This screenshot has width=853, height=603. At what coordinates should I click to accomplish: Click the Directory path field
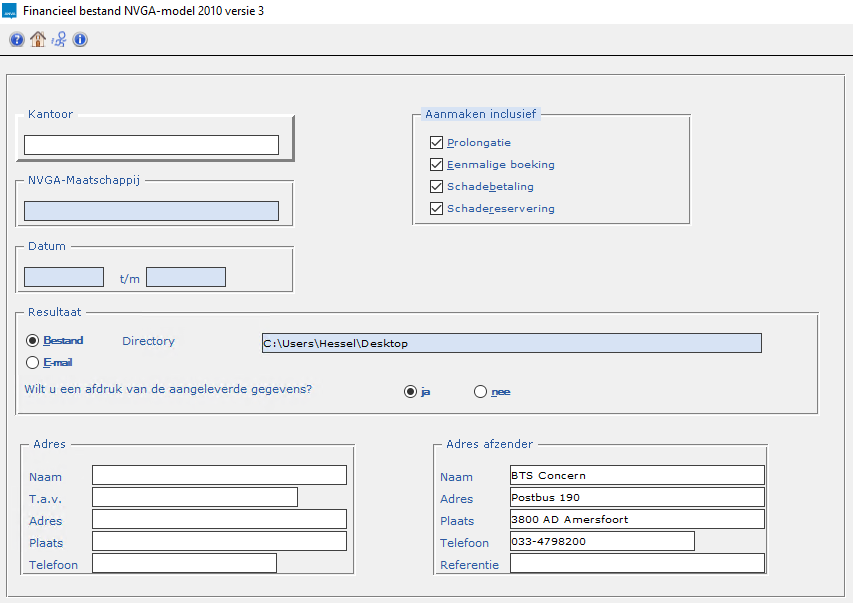510,343
